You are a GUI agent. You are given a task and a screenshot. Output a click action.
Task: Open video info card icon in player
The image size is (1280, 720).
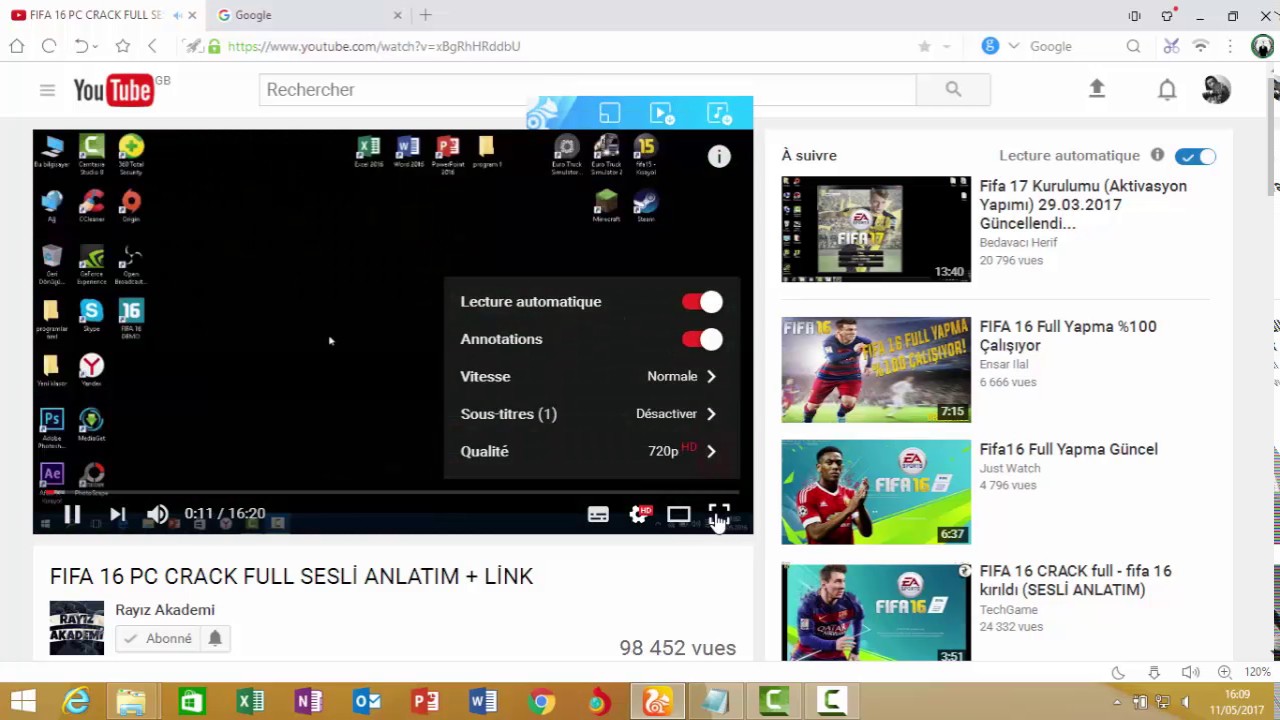[x=719, y=156]
